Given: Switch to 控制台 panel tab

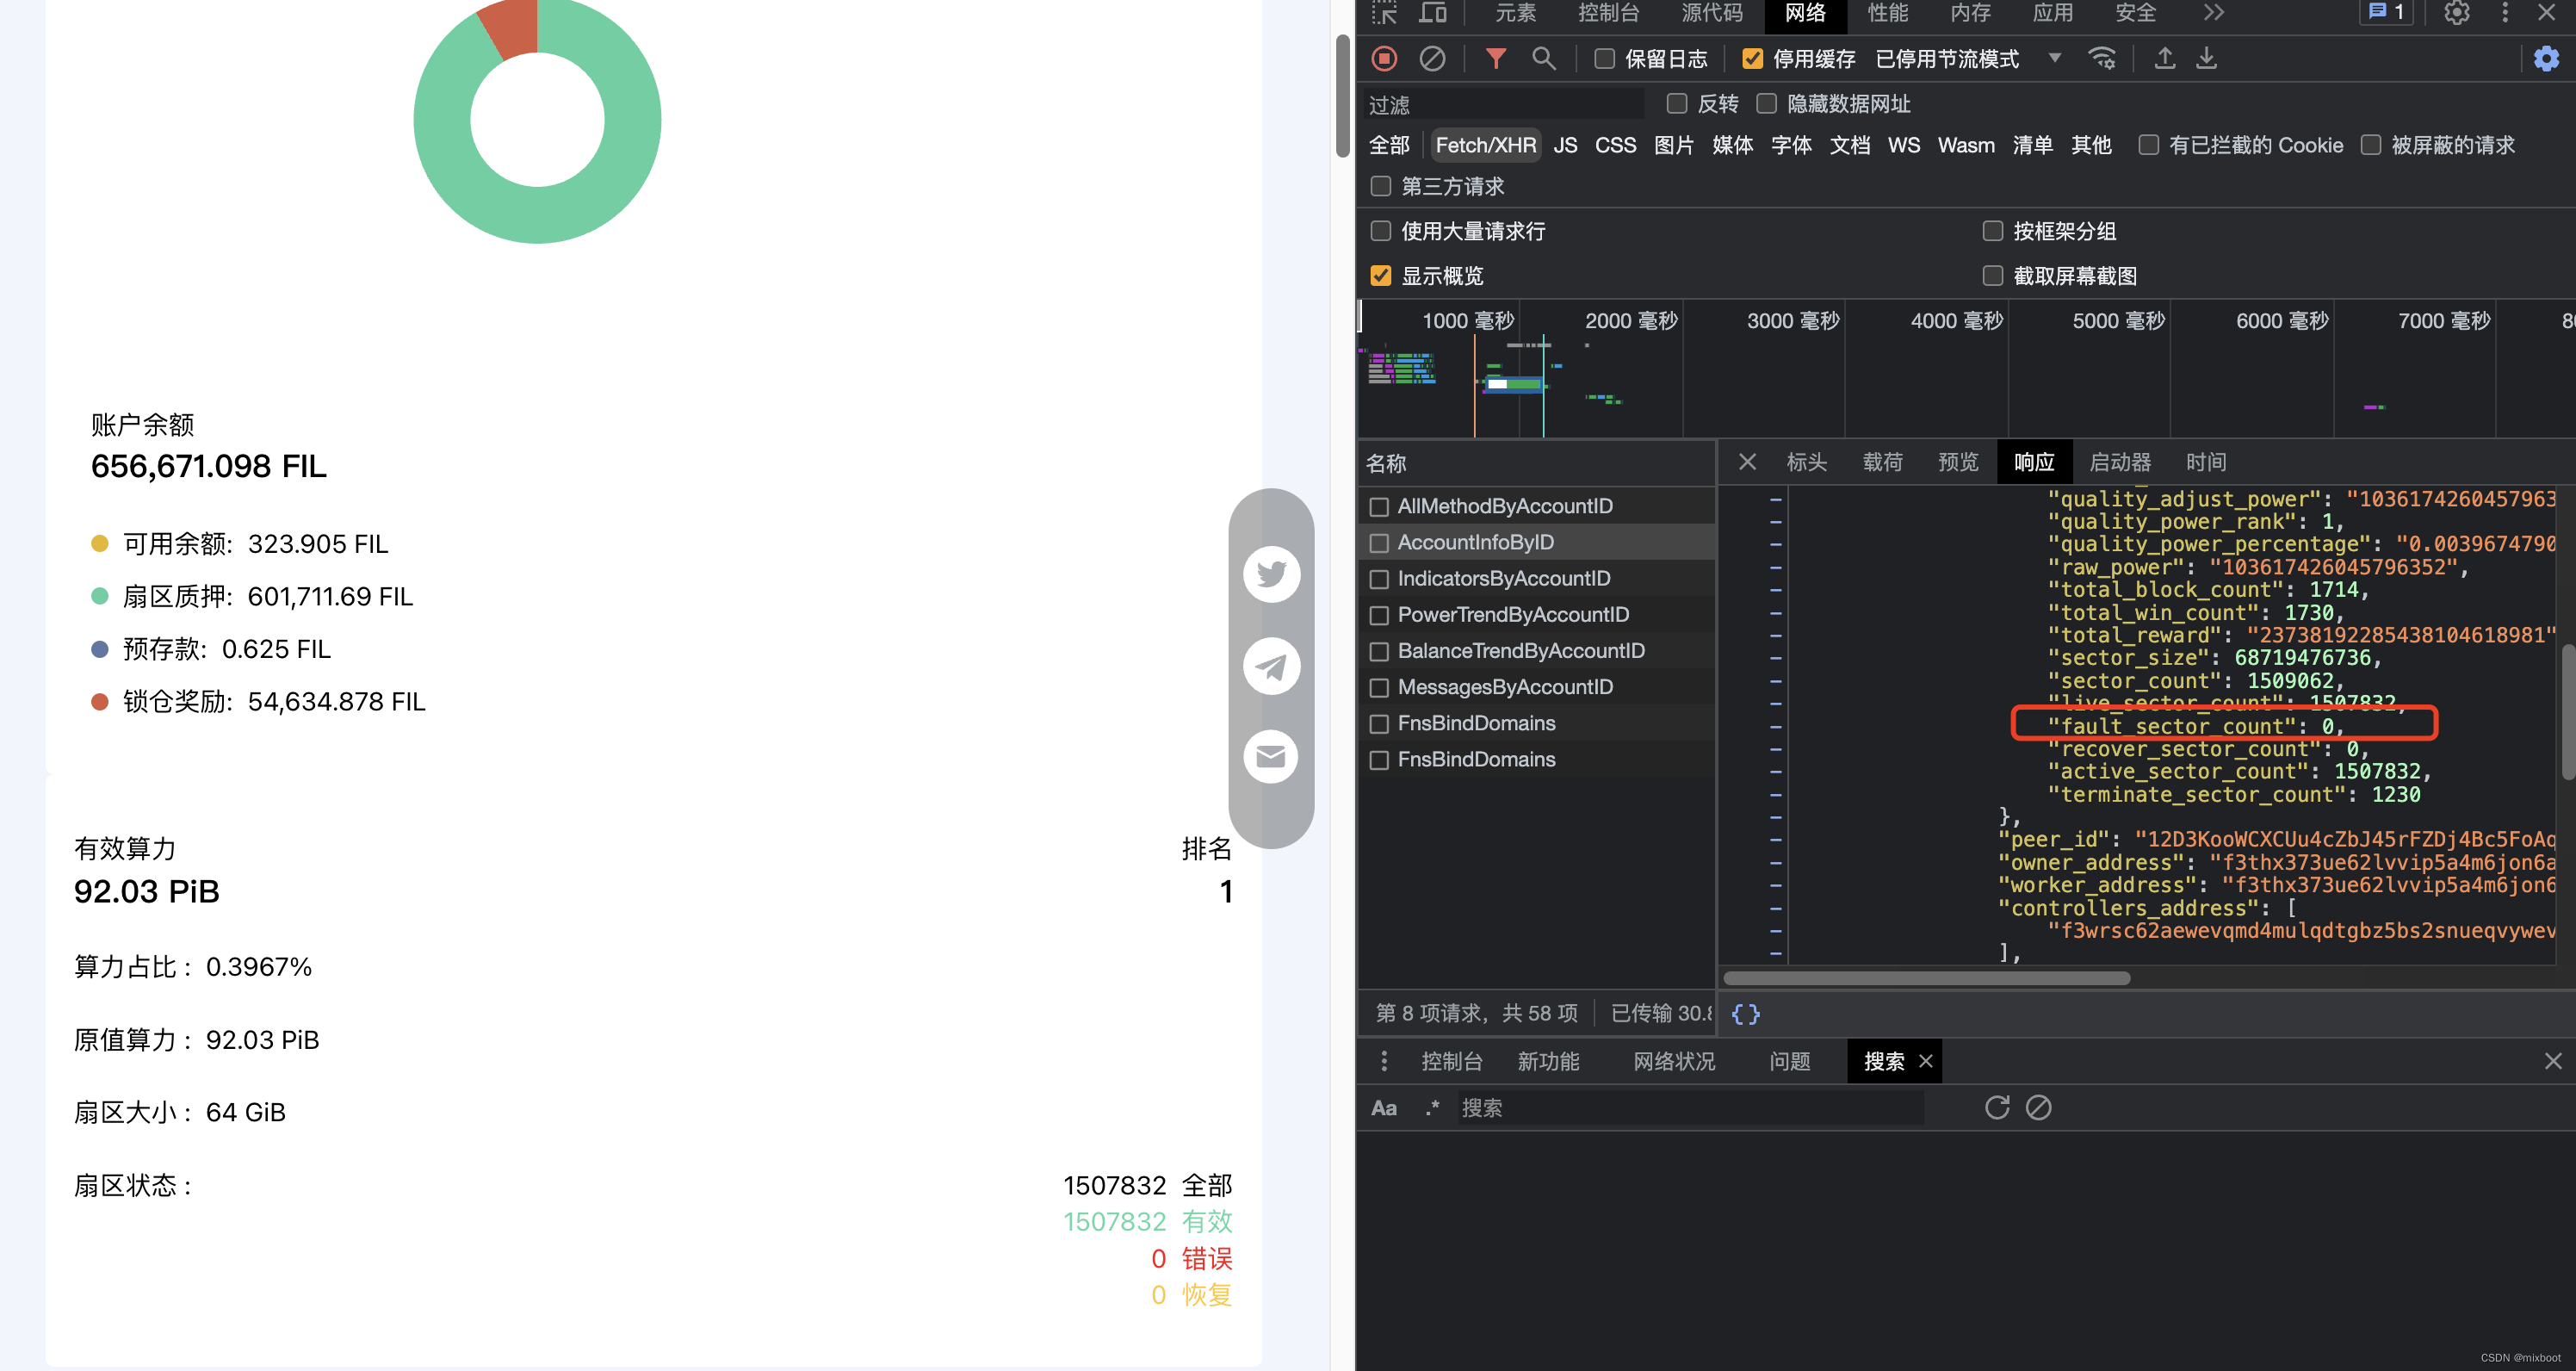Looking at the screenshot, I should [1608, 12].
